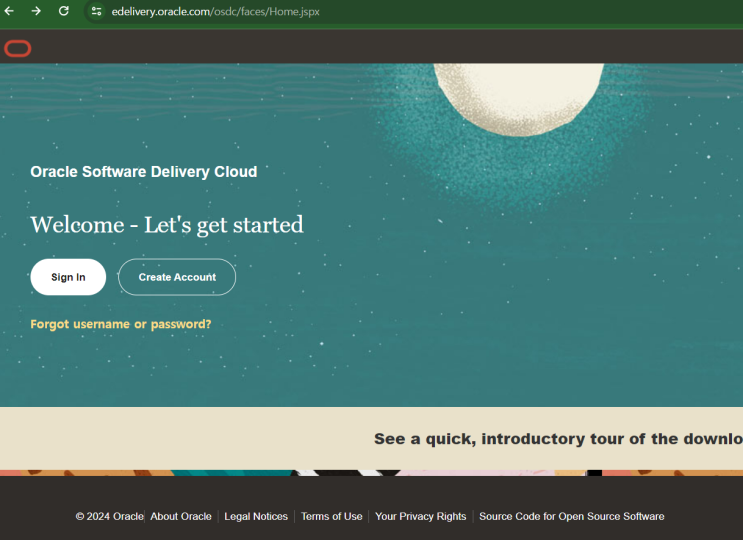Image resolution: width=743 pixels, height=540 pixels.
Task: Click the browser forward arrow
Action: pos(36,11)
